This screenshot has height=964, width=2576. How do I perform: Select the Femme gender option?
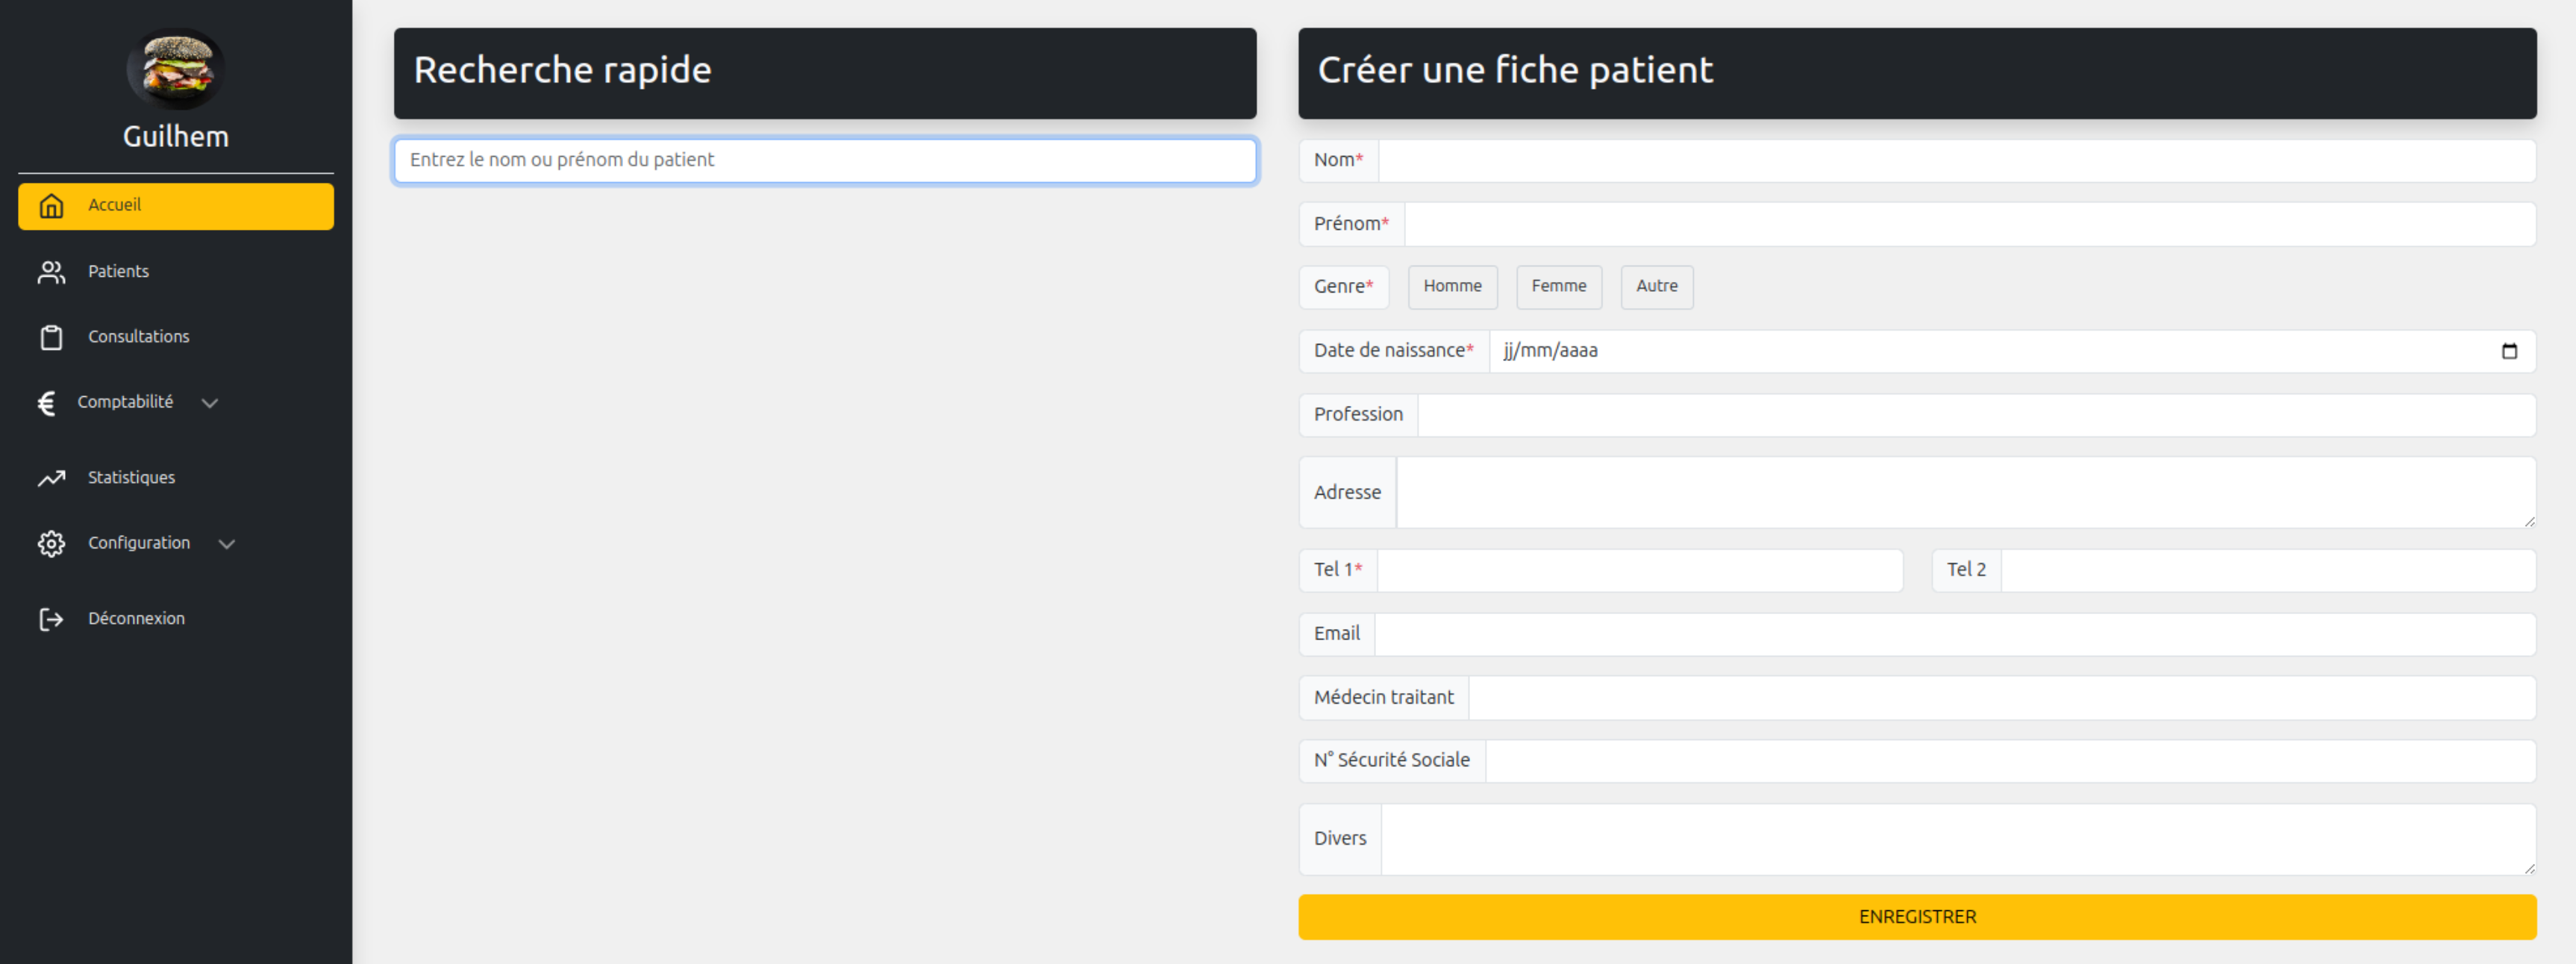(1558, 287)
